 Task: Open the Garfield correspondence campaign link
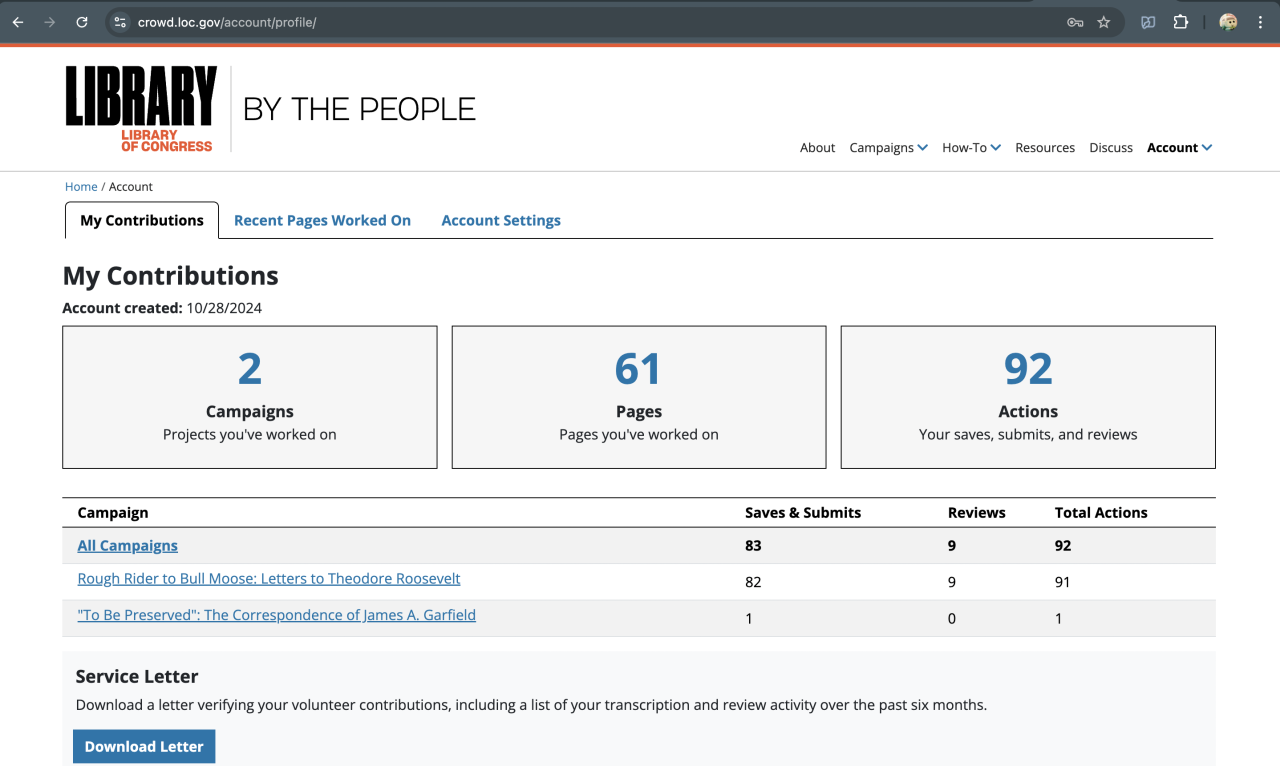click(x=276, y=615)
